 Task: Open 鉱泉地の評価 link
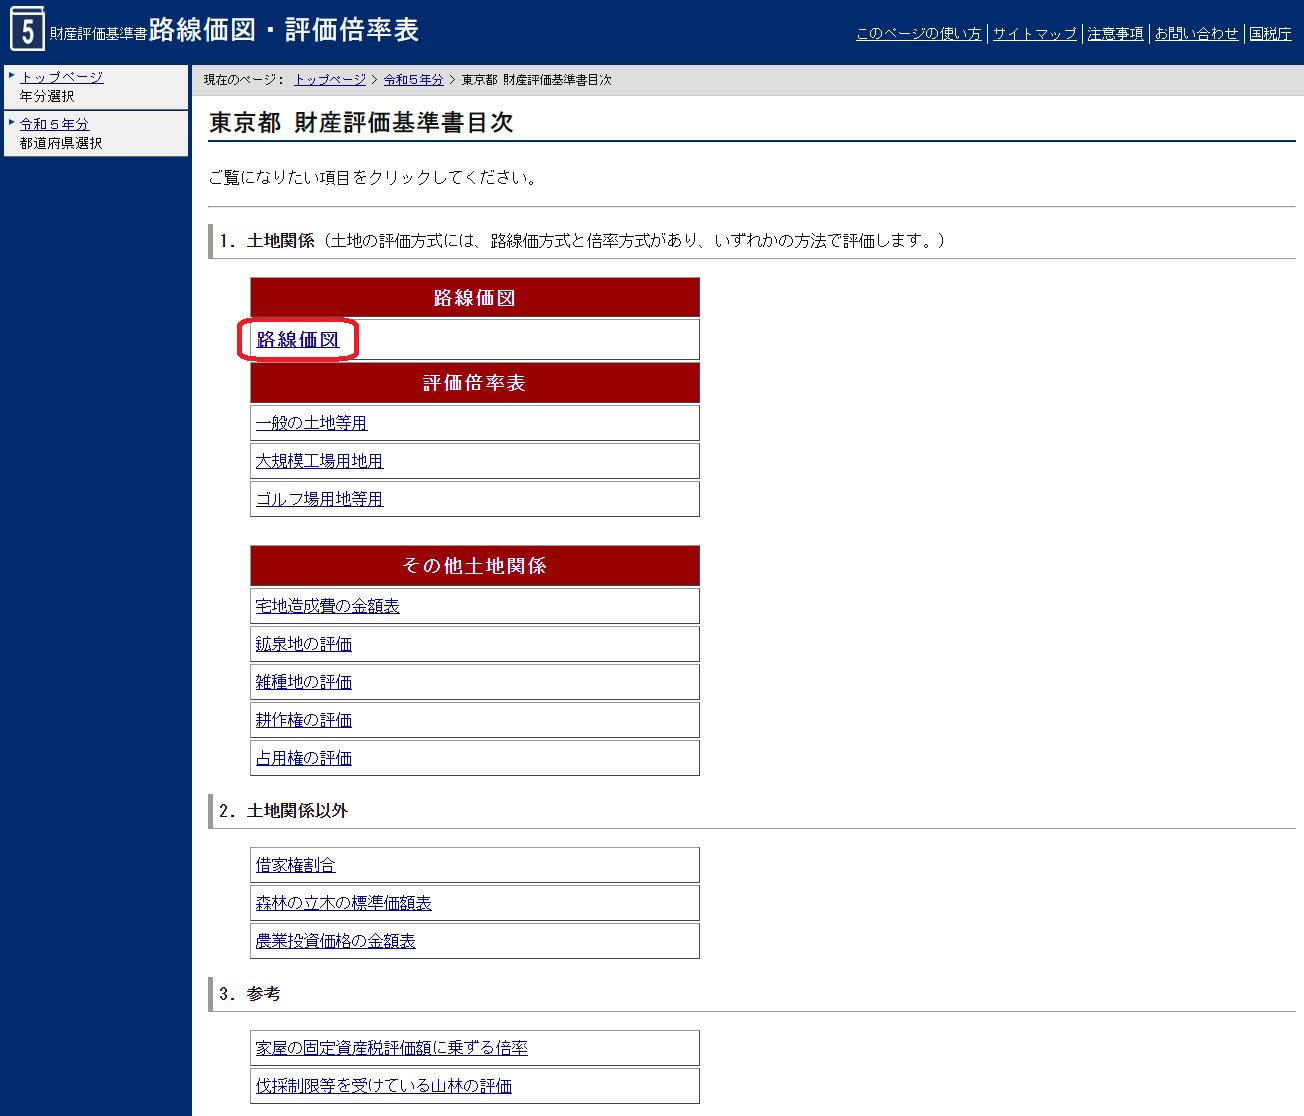pos(303,644)
